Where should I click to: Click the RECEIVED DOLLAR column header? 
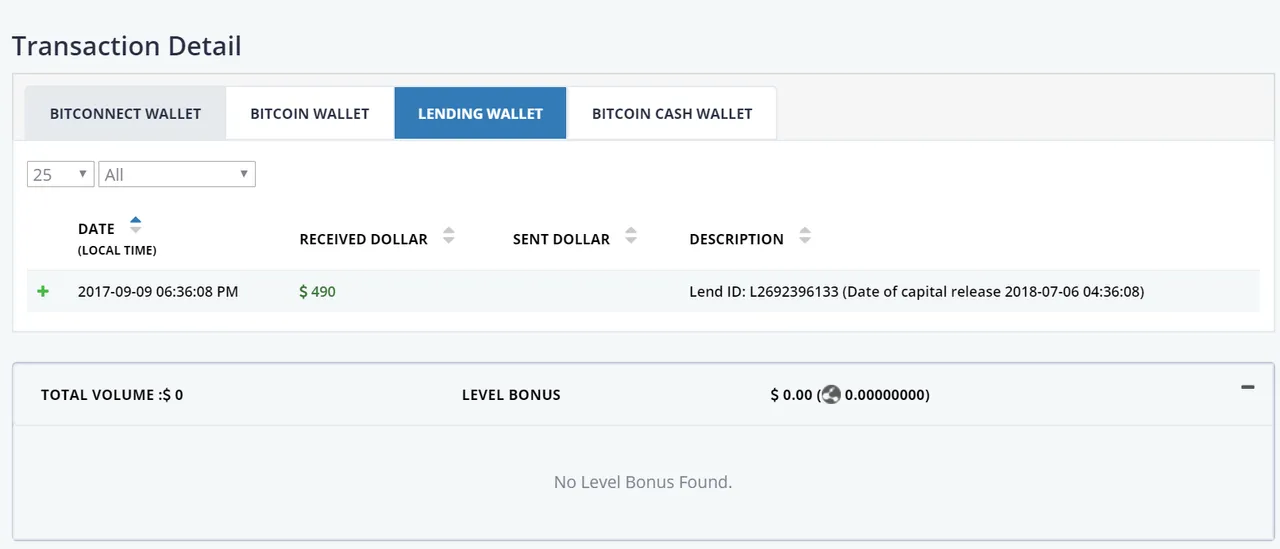(x=364, y=239)
